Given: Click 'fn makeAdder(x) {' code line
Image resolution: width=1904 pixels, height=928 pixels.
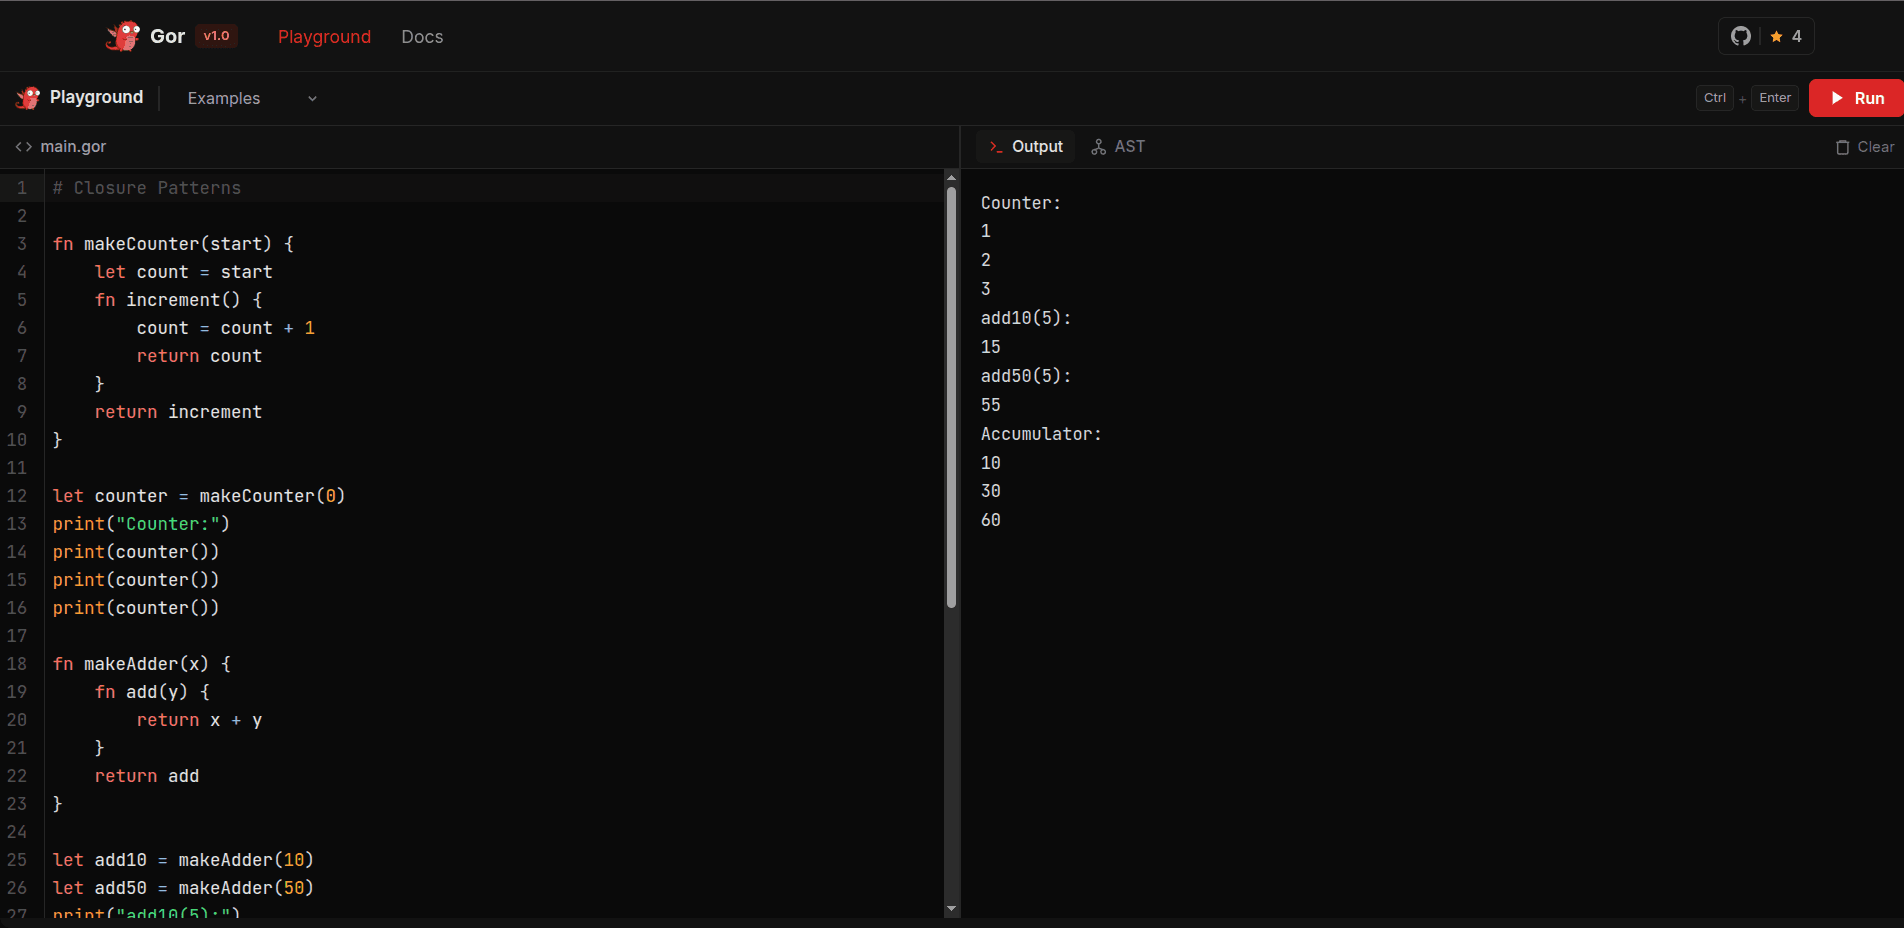Looking at the screenshot, I should point(142,664).
